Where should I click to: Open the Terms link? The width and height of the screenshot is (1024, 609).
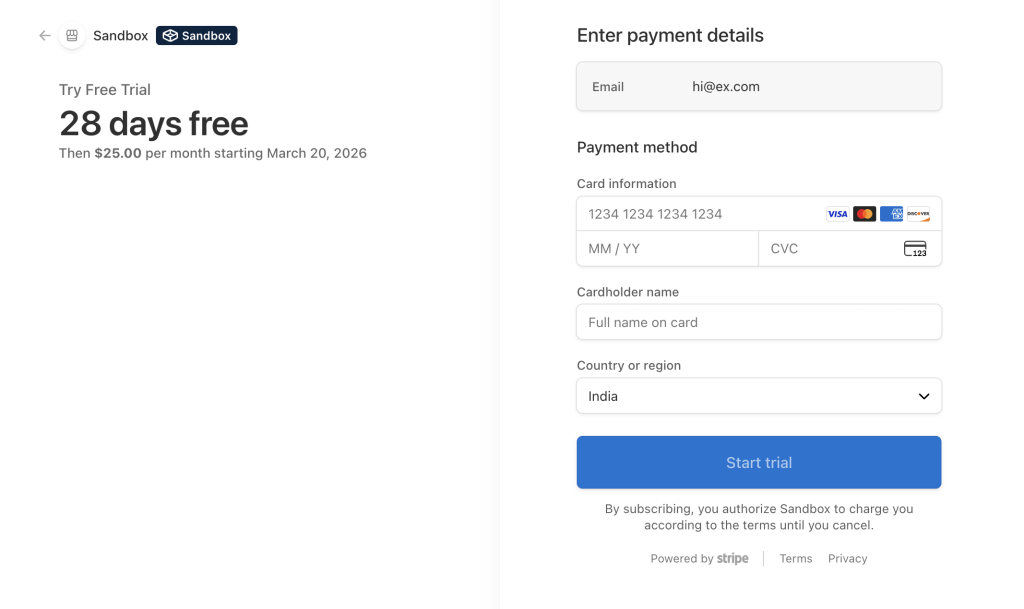796,559
